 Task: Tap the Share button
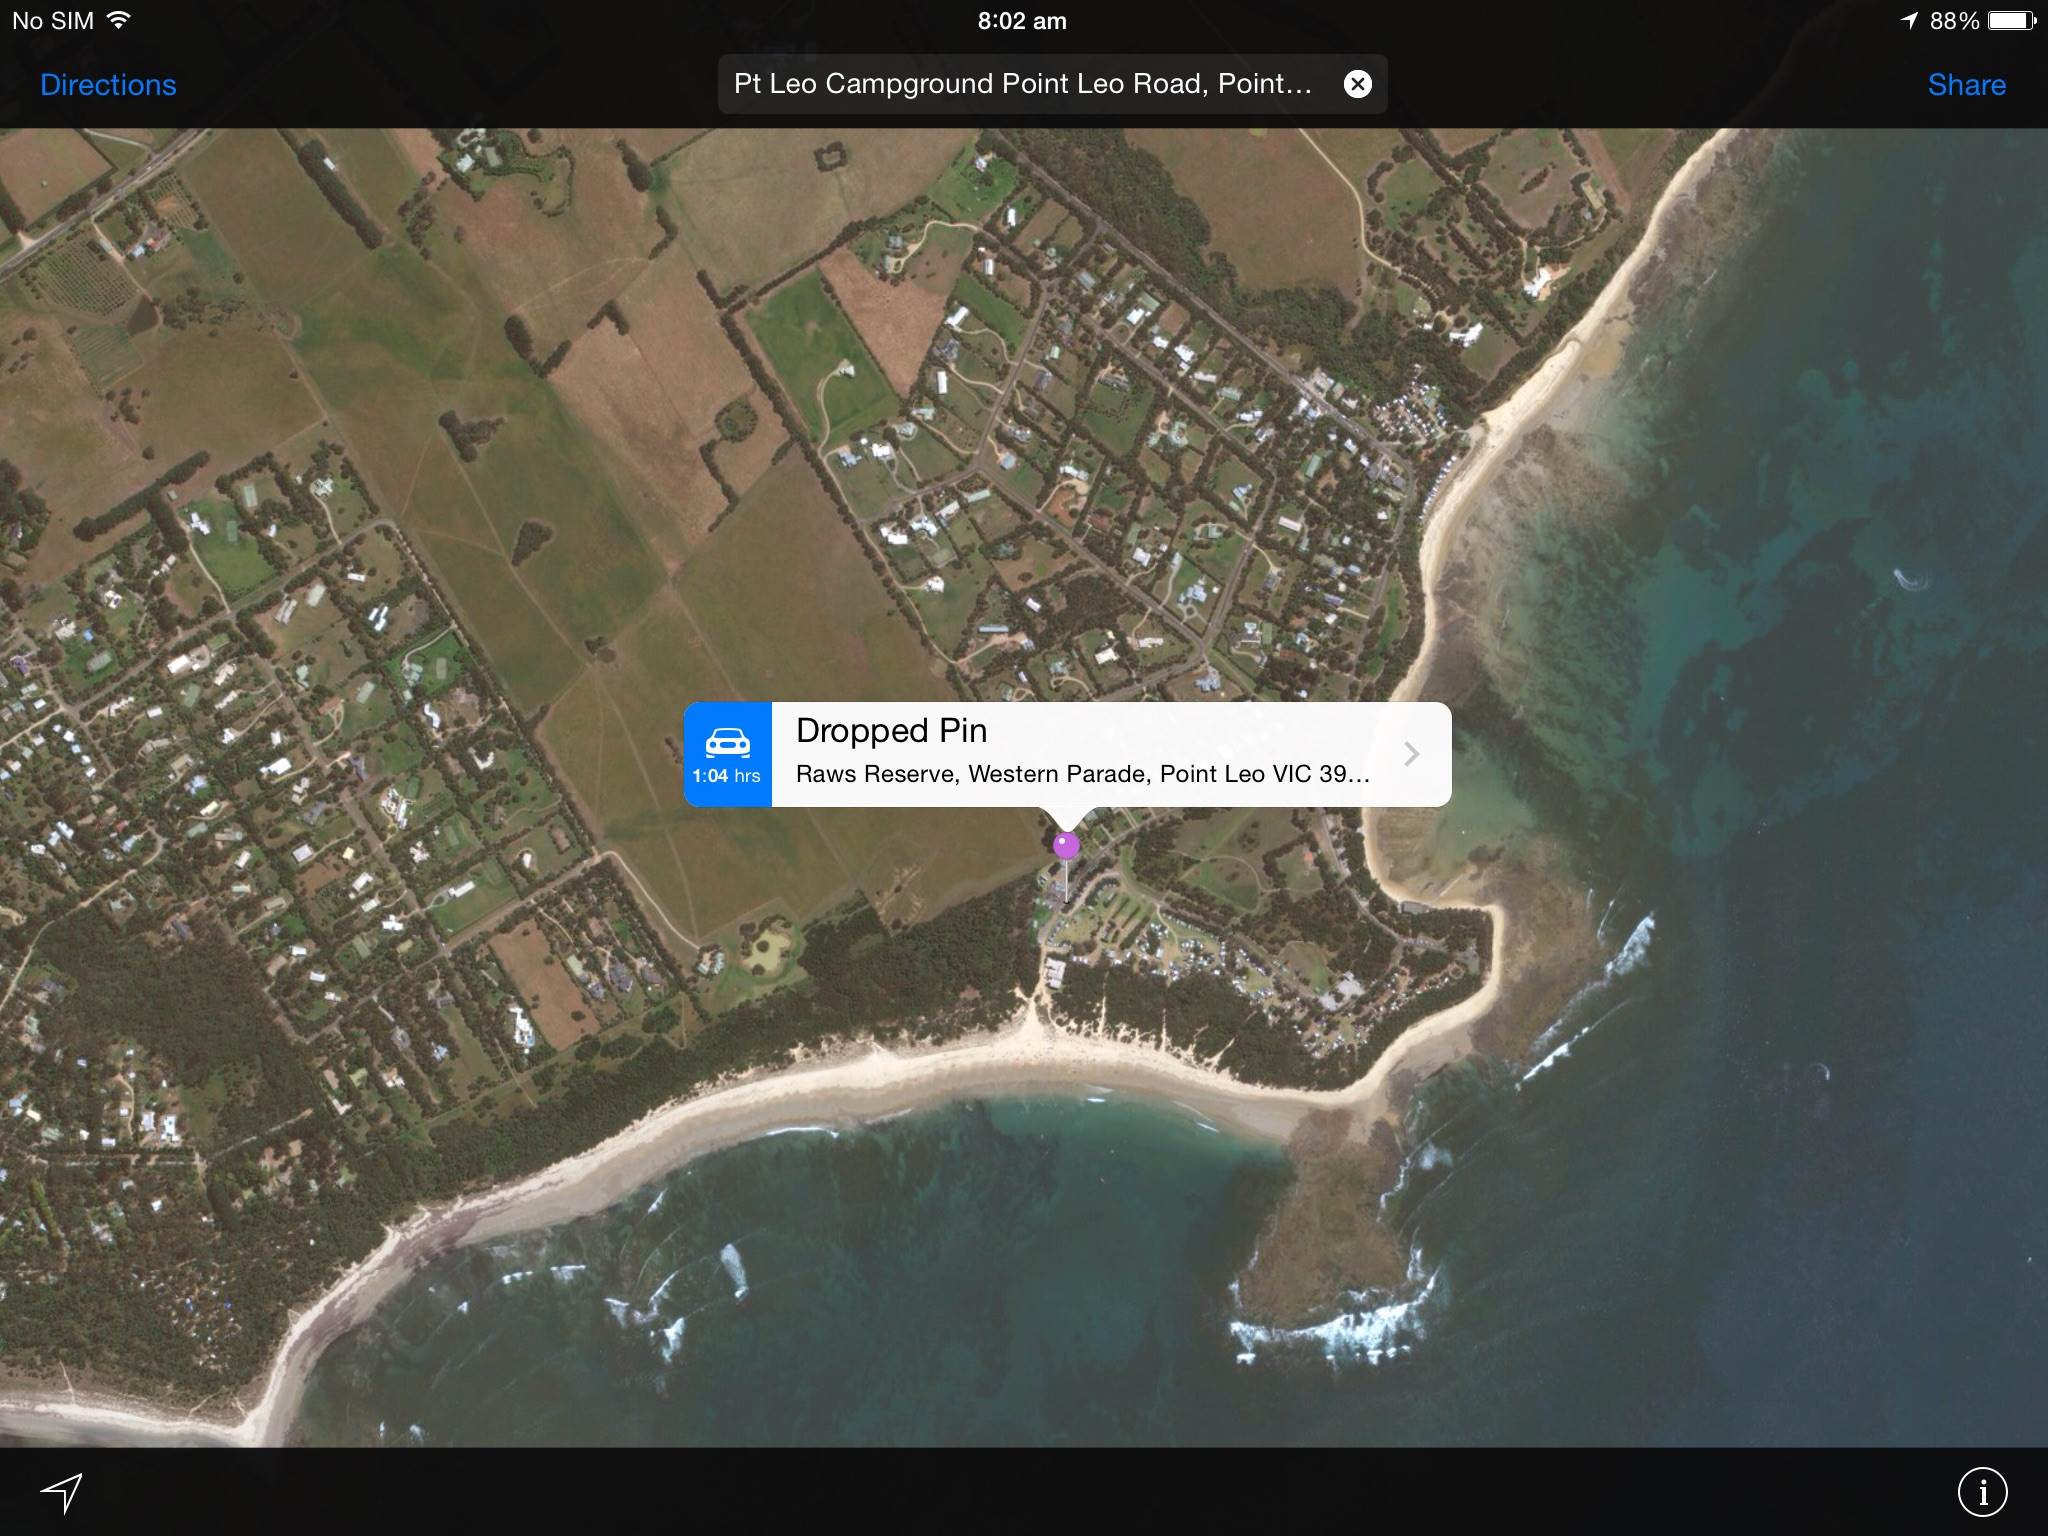(1966, 85)
